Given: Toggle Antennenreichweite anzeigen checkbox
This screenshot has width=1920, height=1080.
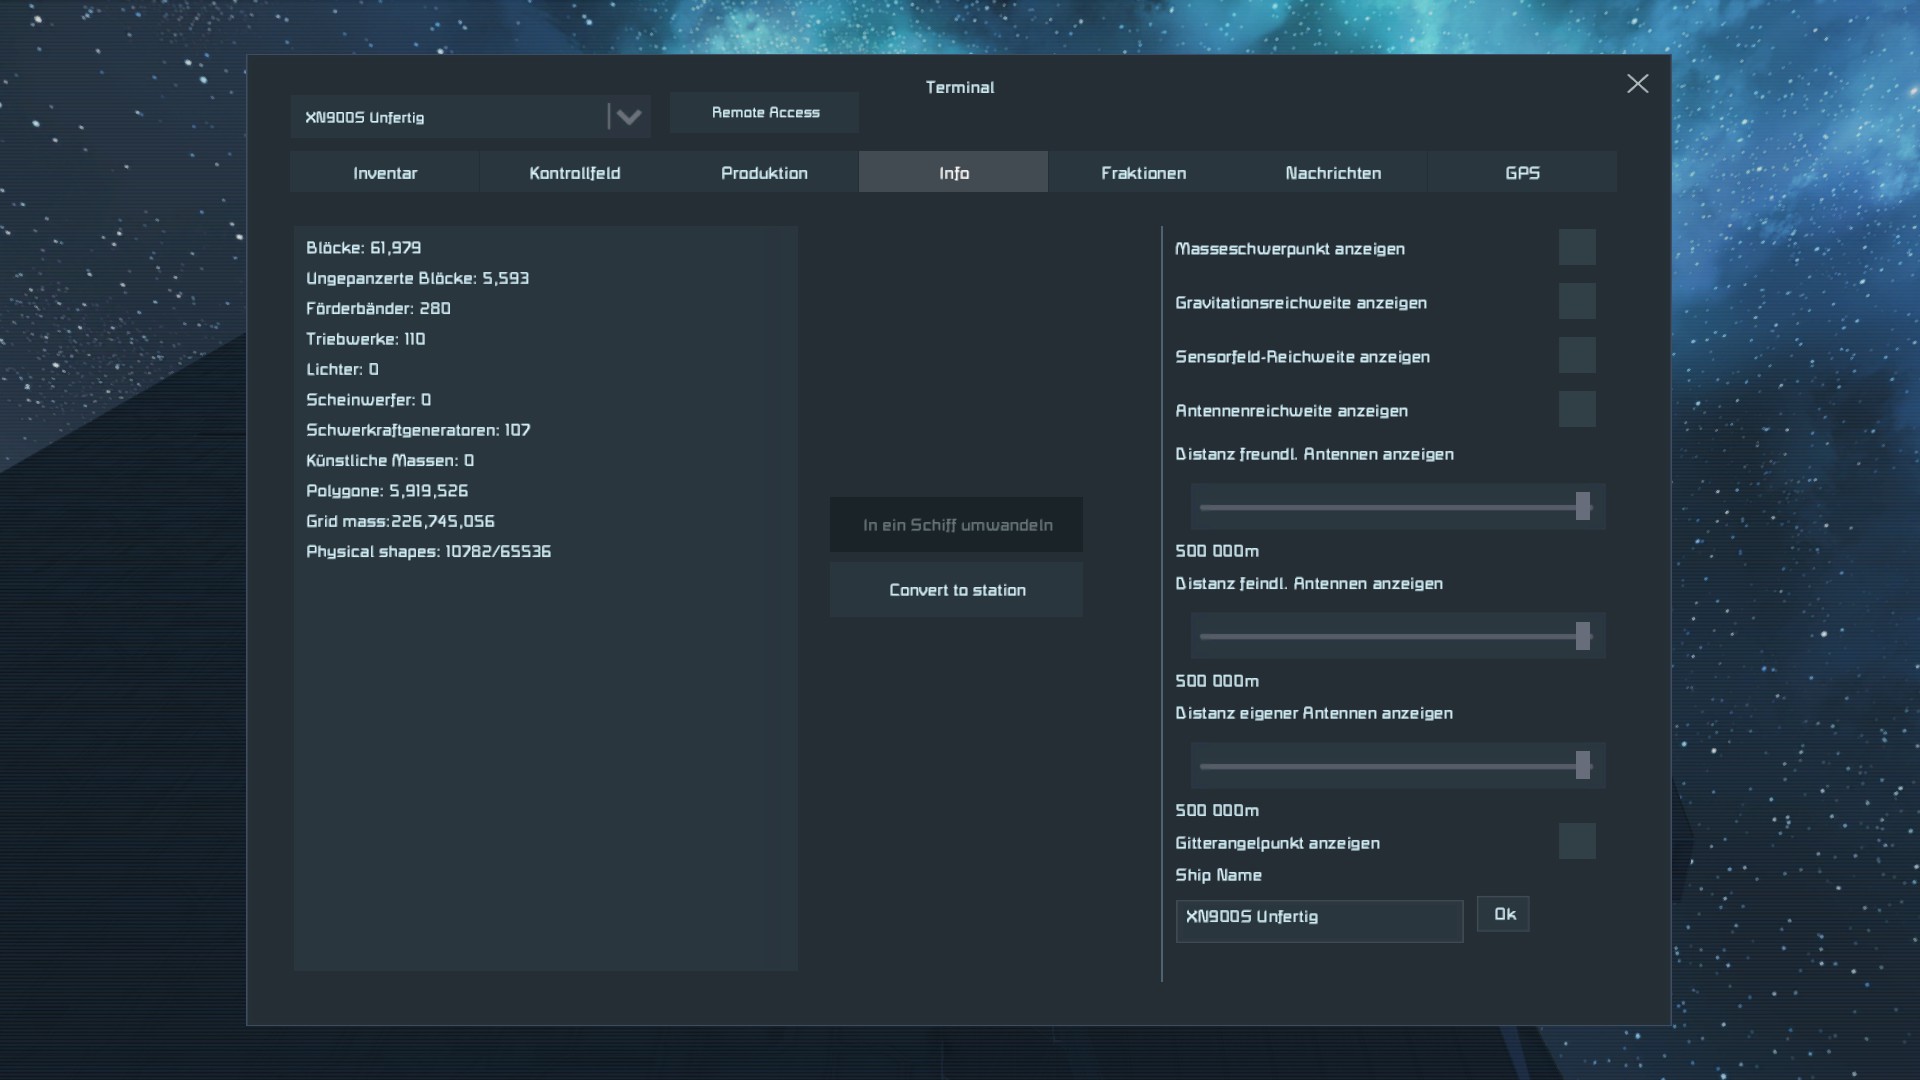Looking at the screenshot, I should point(1577,410).
